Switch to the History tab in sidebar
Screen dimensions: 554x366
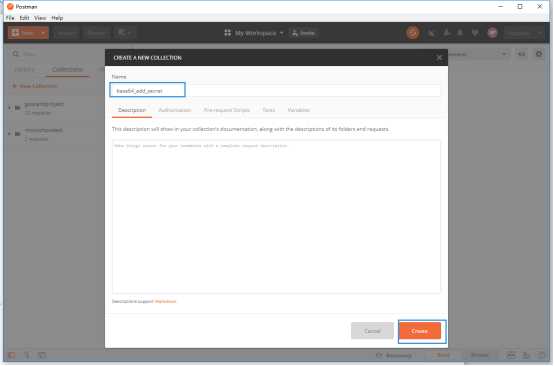[x=24, y=69]
